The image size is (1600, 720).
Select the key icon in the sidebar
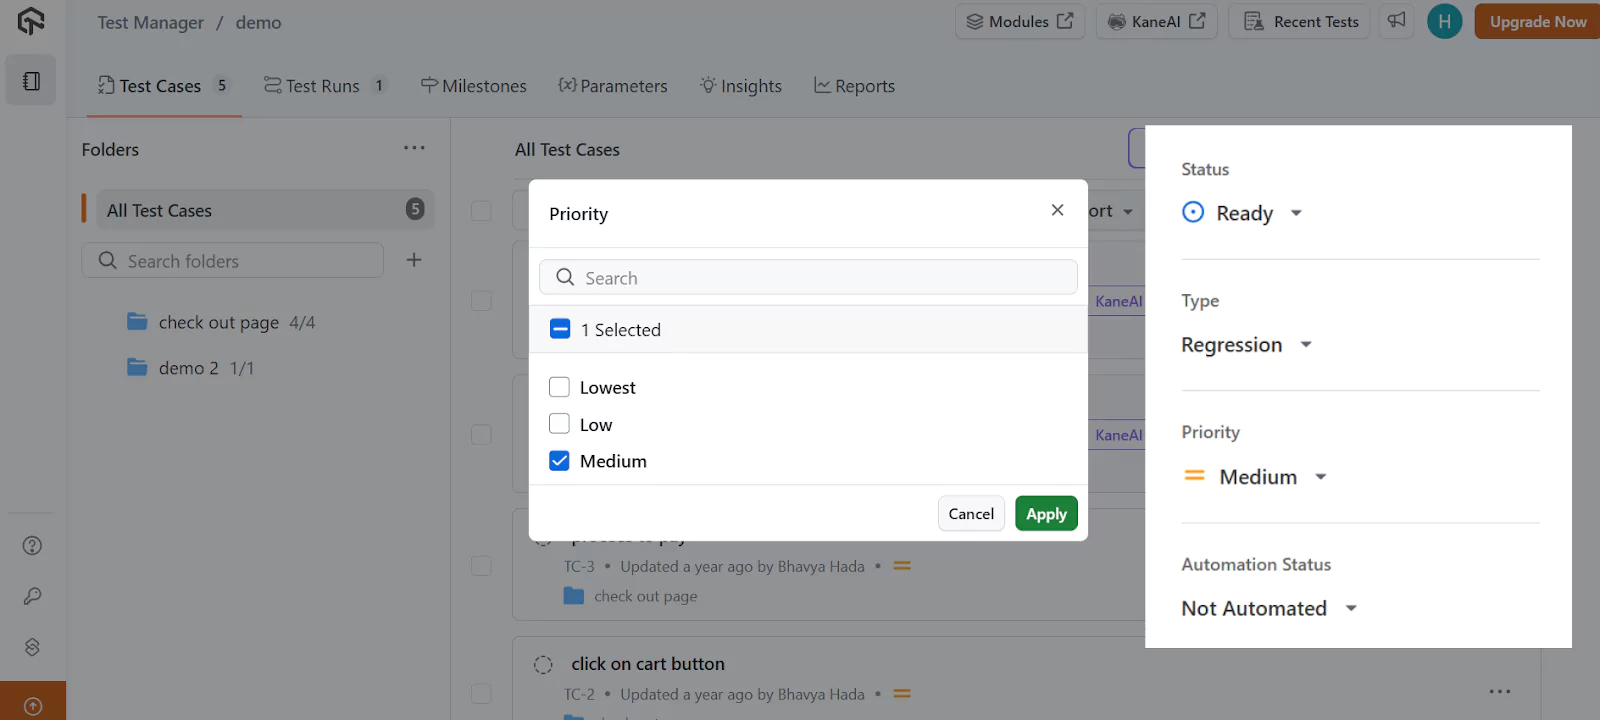point(30,596)
